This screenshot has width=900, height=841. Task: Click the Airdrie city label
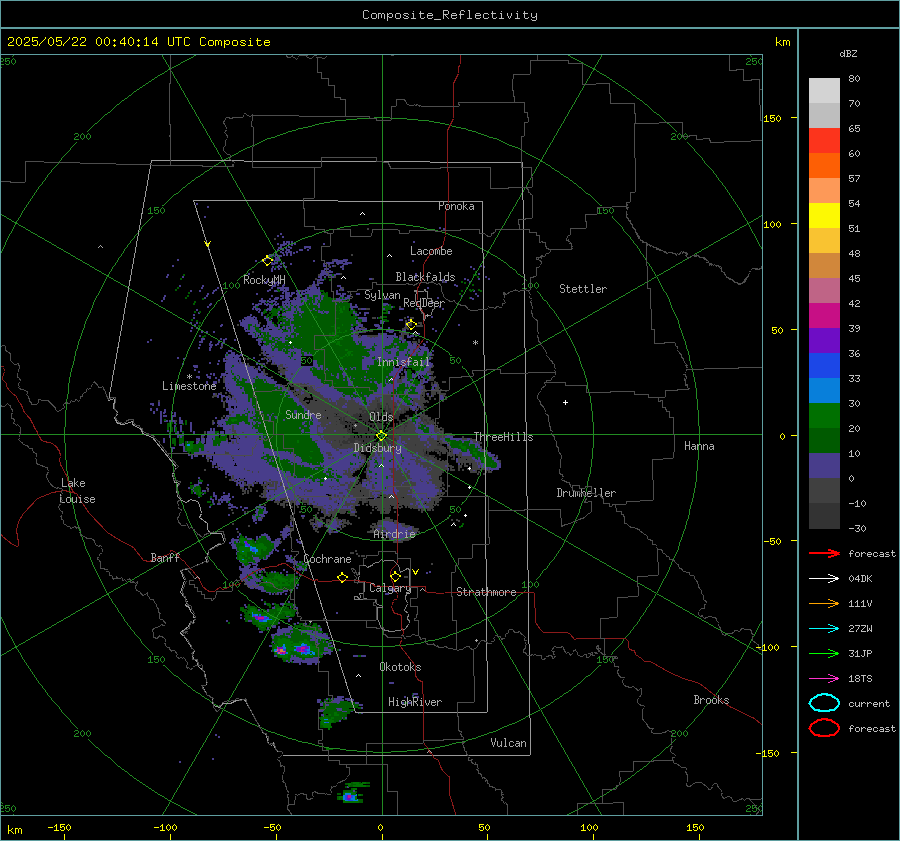tap(394, 534)
